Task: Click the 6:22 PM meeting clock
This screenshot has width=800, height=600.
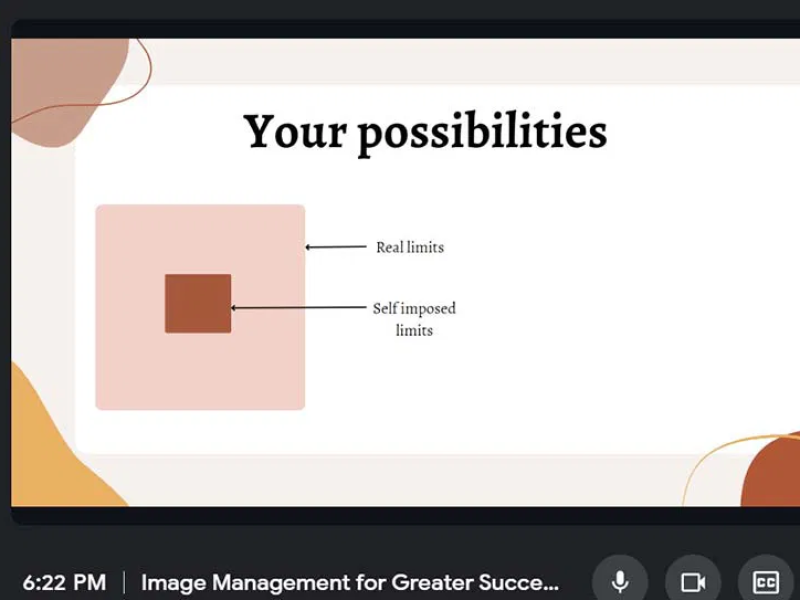Action: point(64,583)
